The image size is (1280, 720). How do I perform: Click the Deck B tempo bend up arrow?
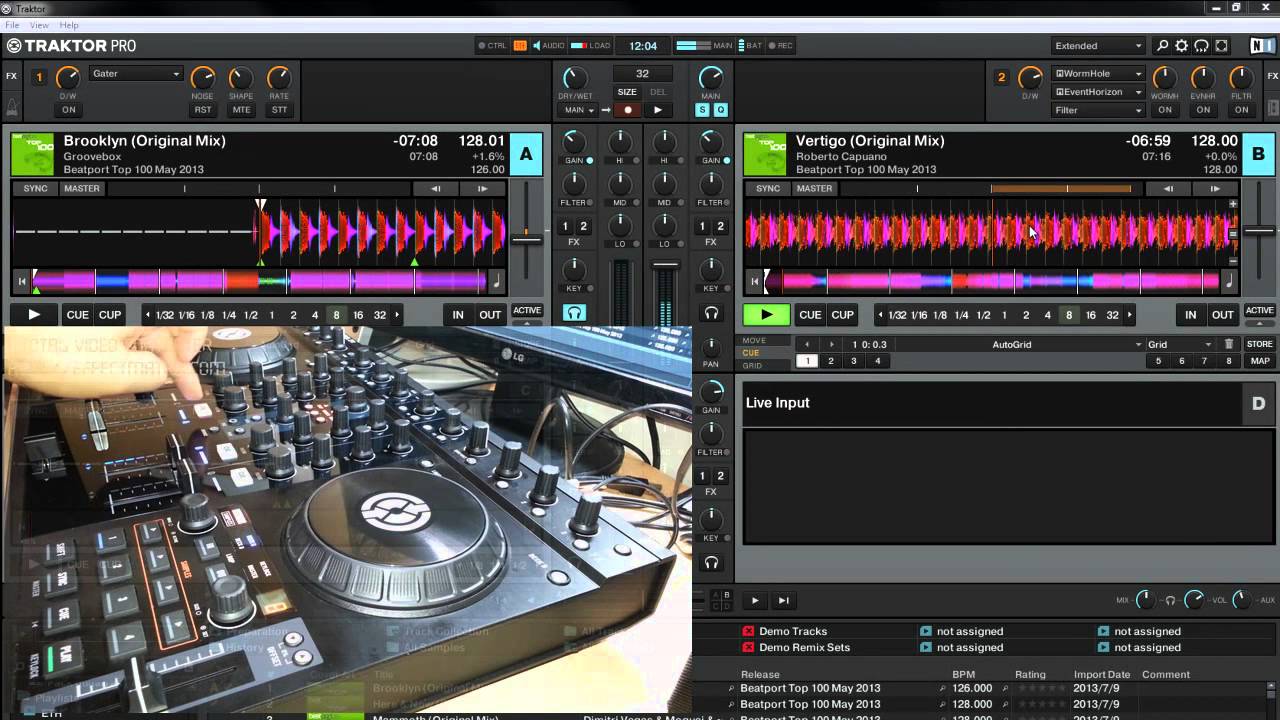tap(1215, 188)
